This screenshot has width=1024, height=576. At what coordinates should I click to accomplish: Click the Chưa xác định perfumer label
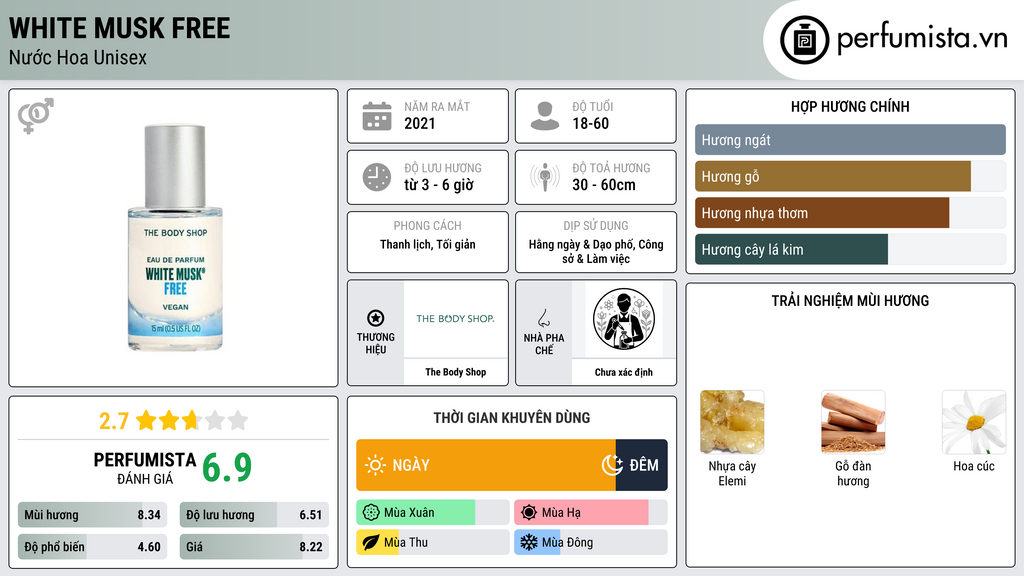pos(624,372)
